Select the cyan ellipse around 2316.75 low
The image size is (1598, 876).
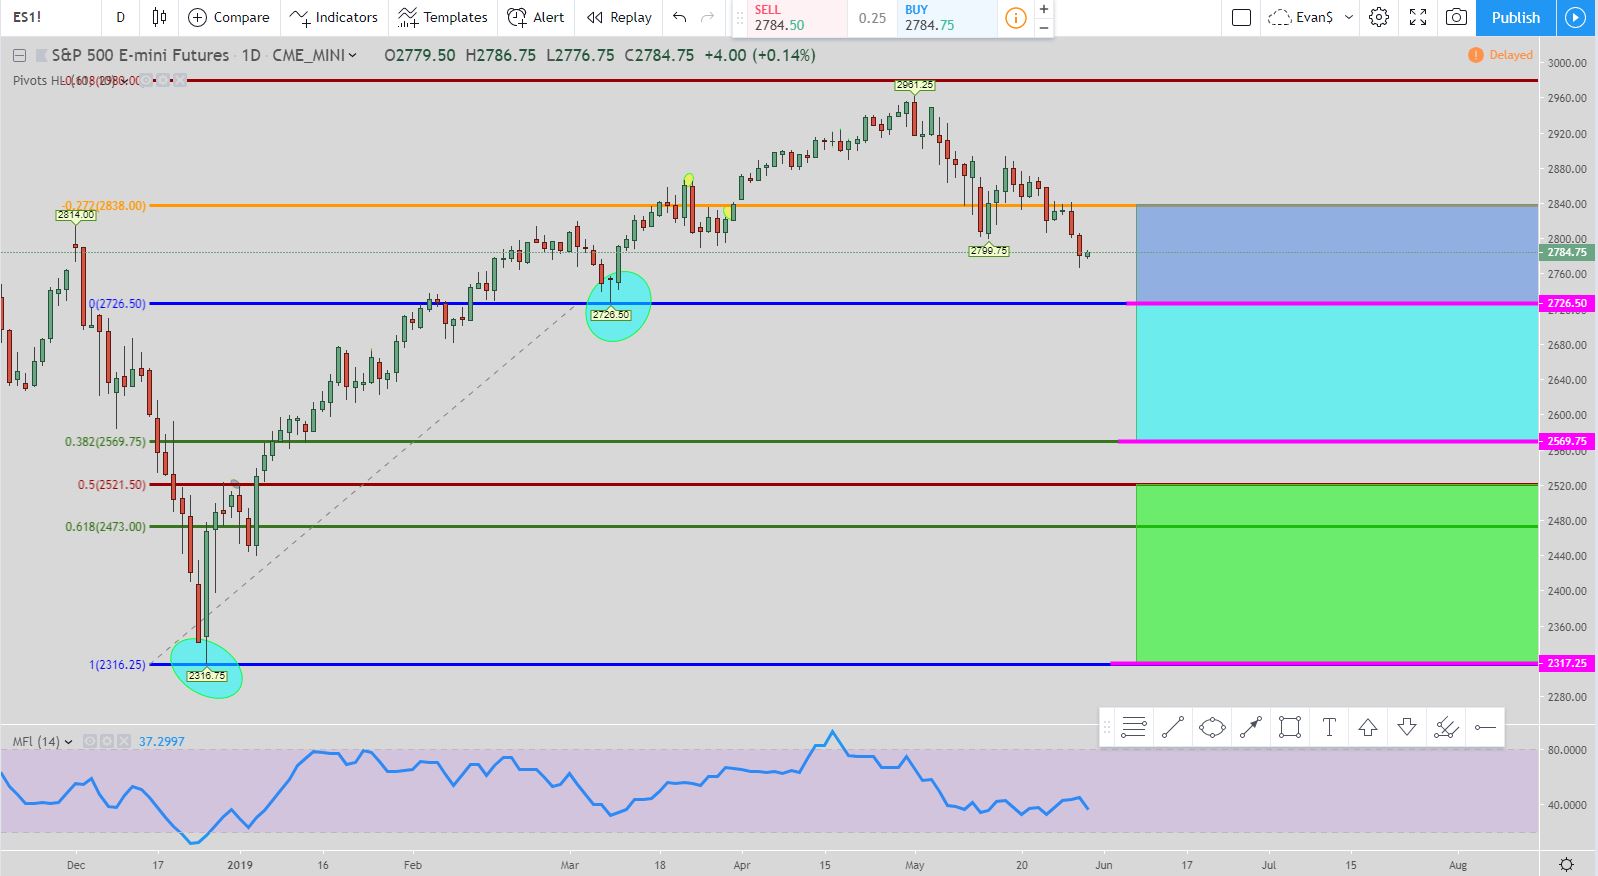coord(206,667)
